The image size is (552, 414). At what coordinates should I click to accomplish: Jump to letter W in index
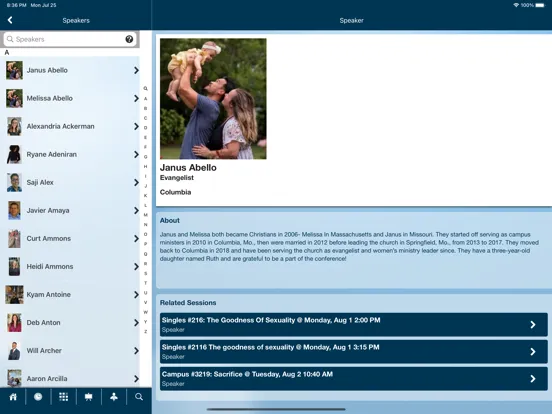[145, 312]
